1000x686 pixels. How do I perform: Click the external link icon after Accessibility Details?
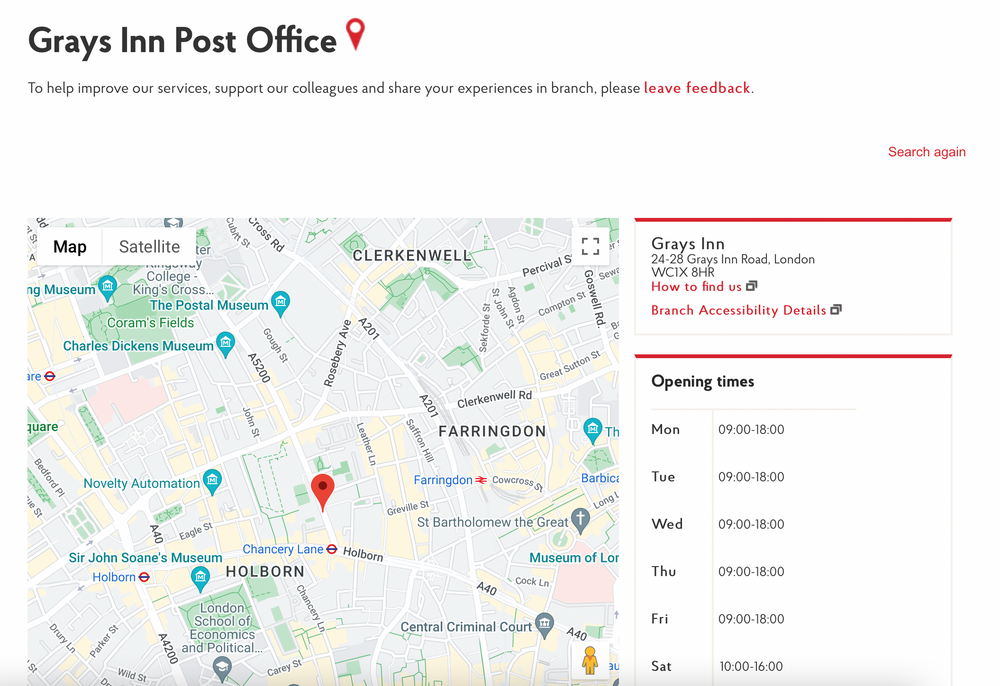tap(836, 309)
